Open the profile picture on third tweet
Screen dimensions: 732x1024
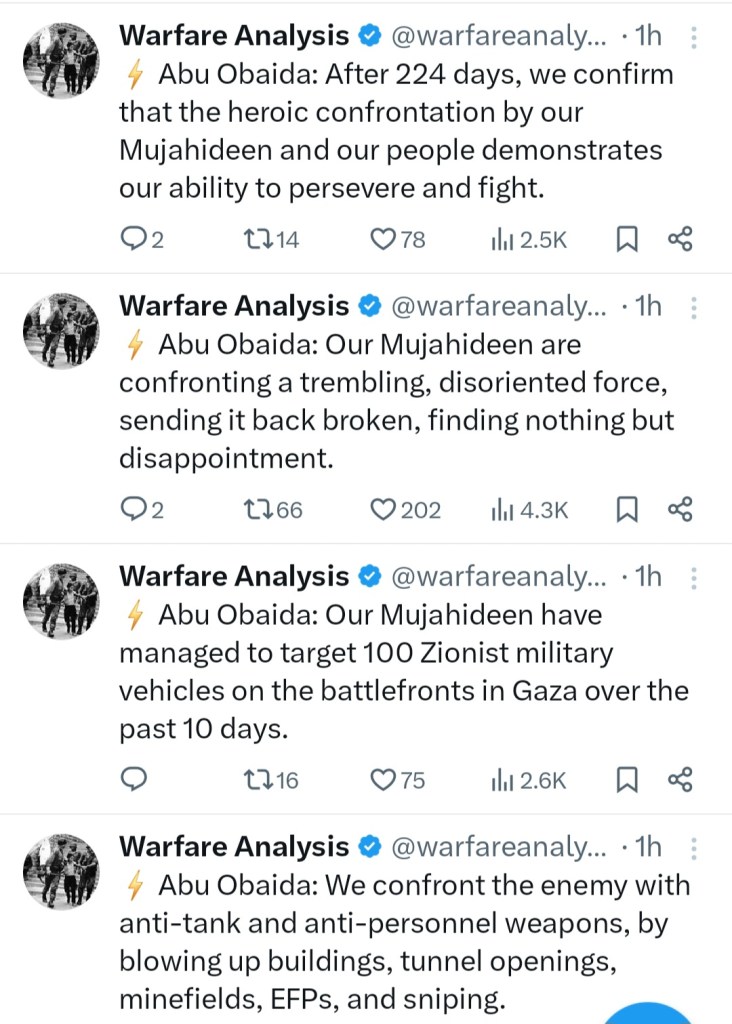tap(61, 602)
